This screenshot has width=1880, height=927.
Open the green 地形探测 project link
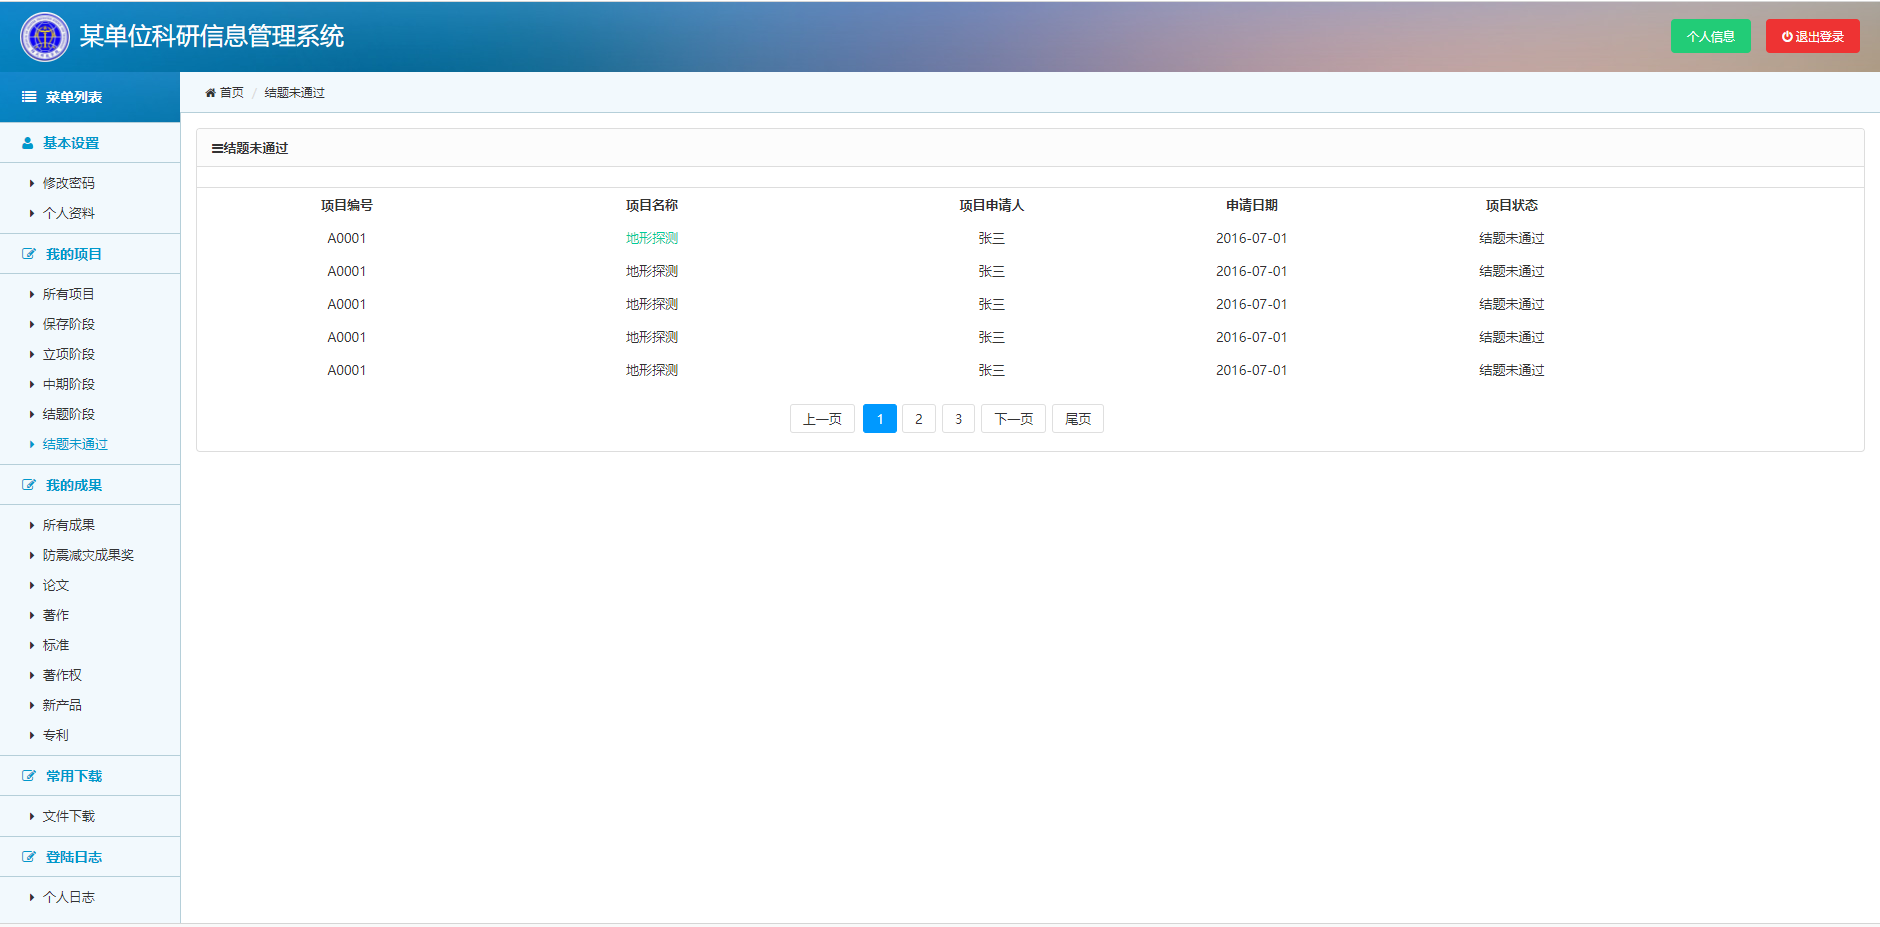652,238
